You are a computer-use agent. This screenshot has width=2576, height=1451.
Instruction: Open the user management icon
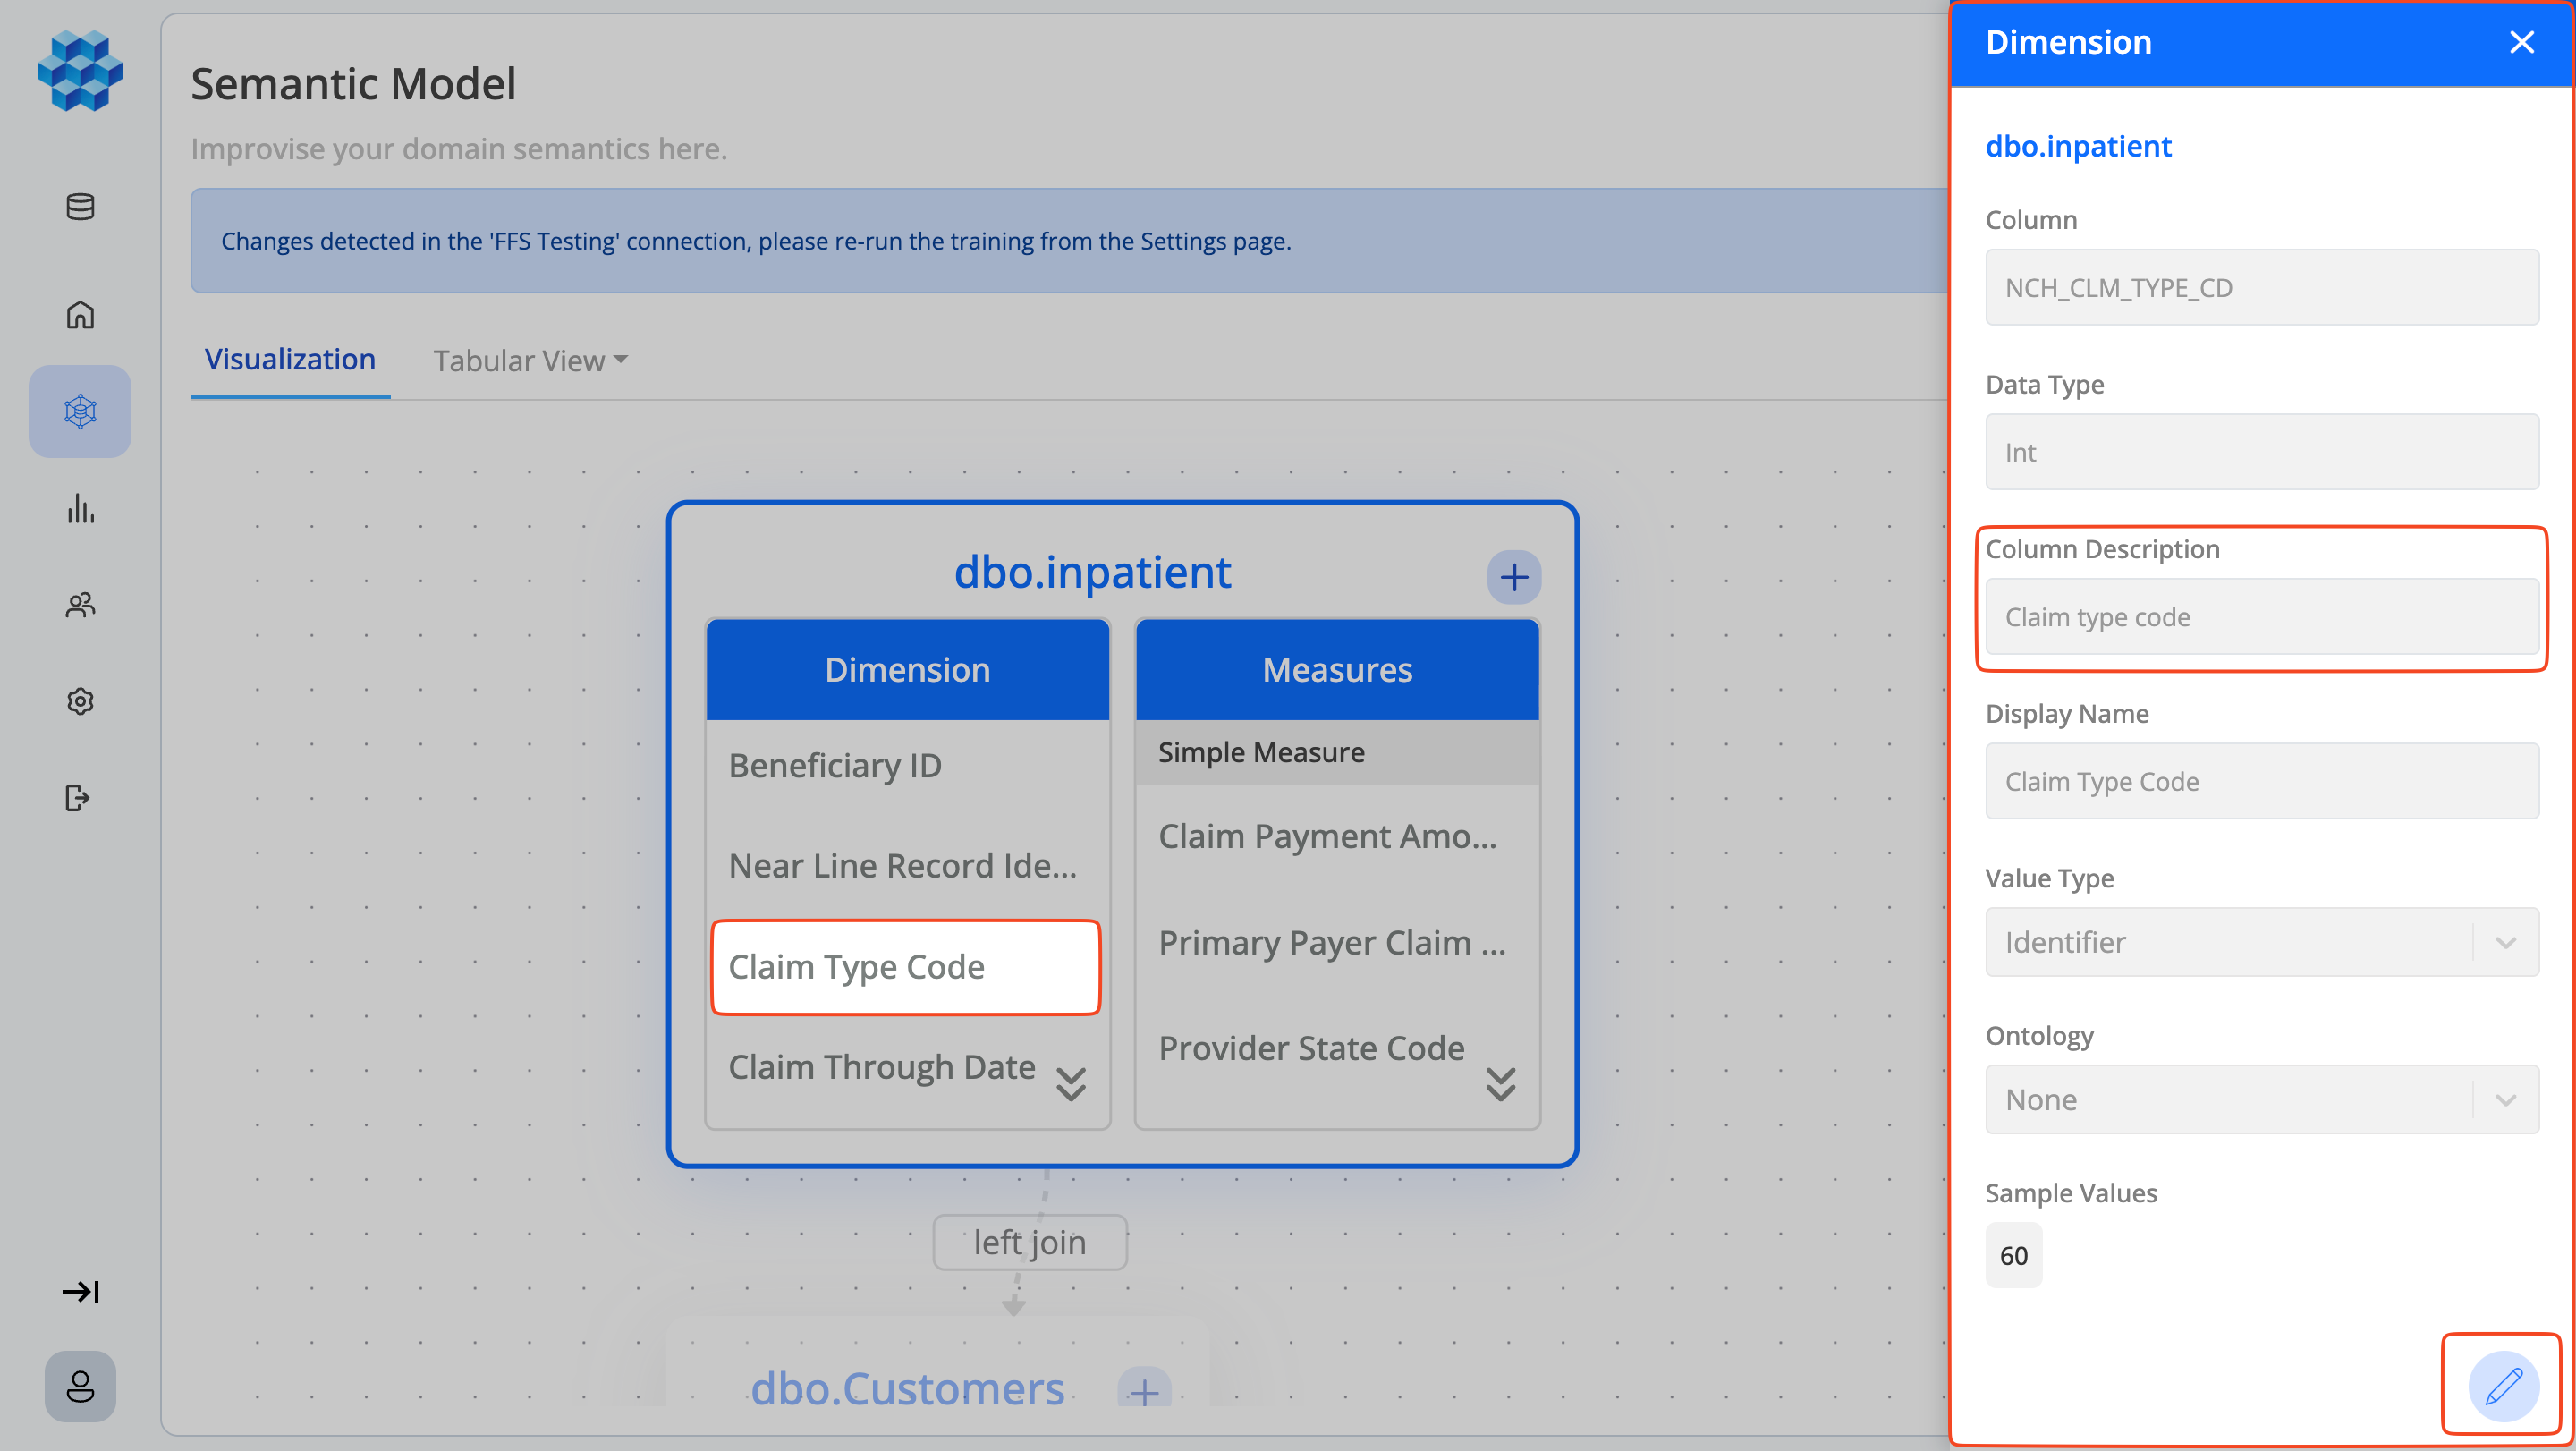(x=79, y=604)
